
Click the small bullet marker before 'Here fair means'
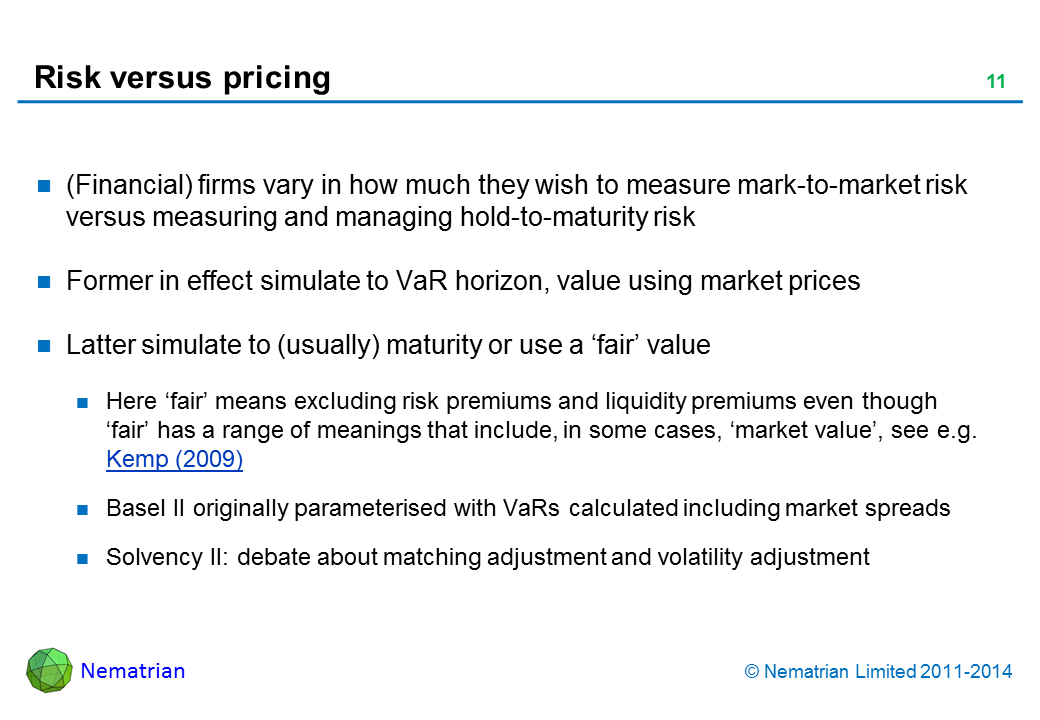(85, 403)
